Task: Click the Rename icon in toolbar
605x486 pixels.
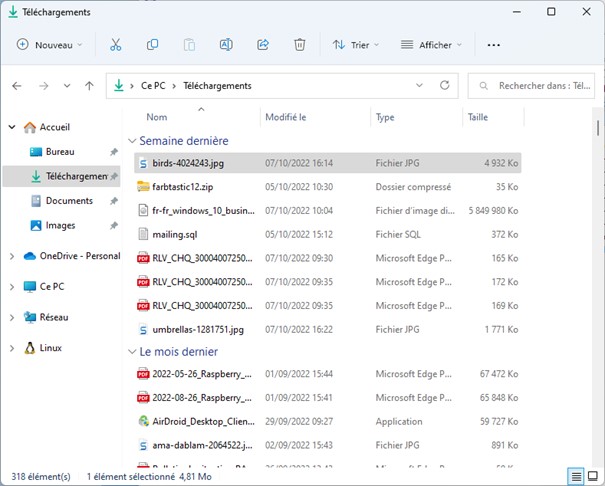Action: pyautogui.click(x=226, y=45)
